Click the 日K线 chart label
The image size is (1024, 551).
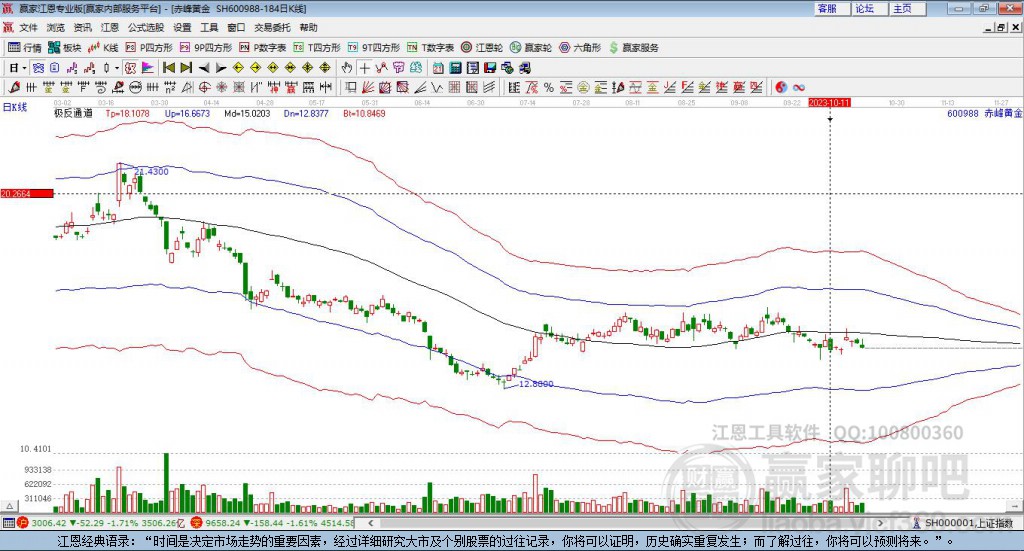coord(15,107)
